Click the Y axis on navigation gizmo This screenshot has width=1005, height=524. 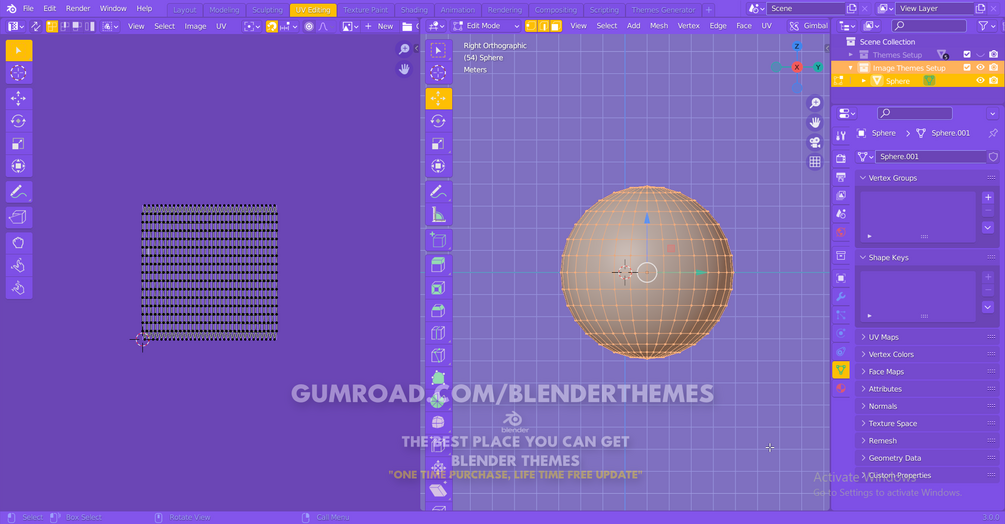pos(818,67)
